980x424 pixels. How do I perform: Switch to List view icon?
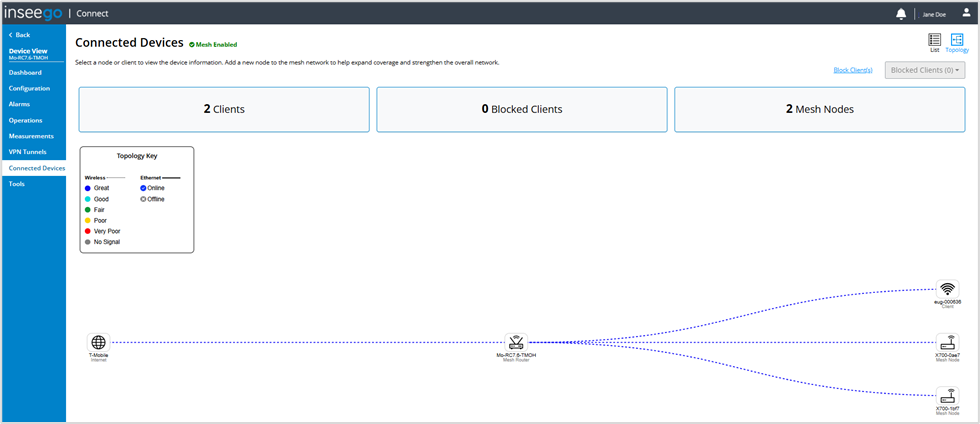tap(934, 40)
